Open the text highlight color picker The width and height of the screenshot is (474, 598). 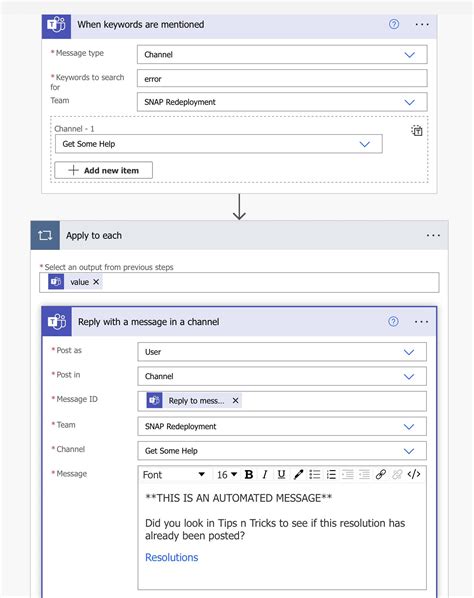(x=298, y=474)
